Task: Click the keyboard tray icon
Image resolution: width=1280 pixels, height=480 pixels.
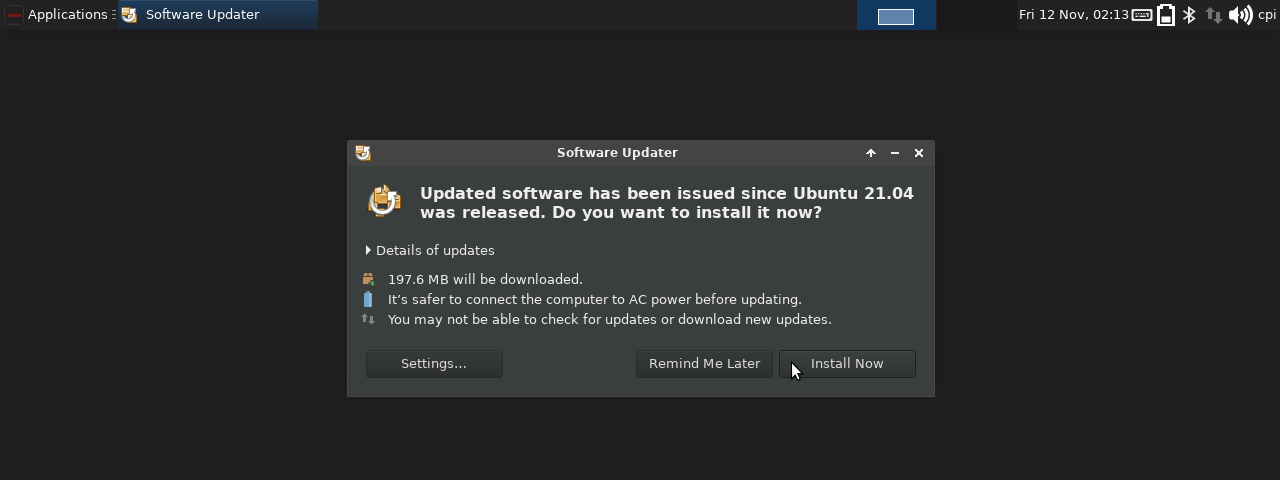Action: pos(1142,15)
